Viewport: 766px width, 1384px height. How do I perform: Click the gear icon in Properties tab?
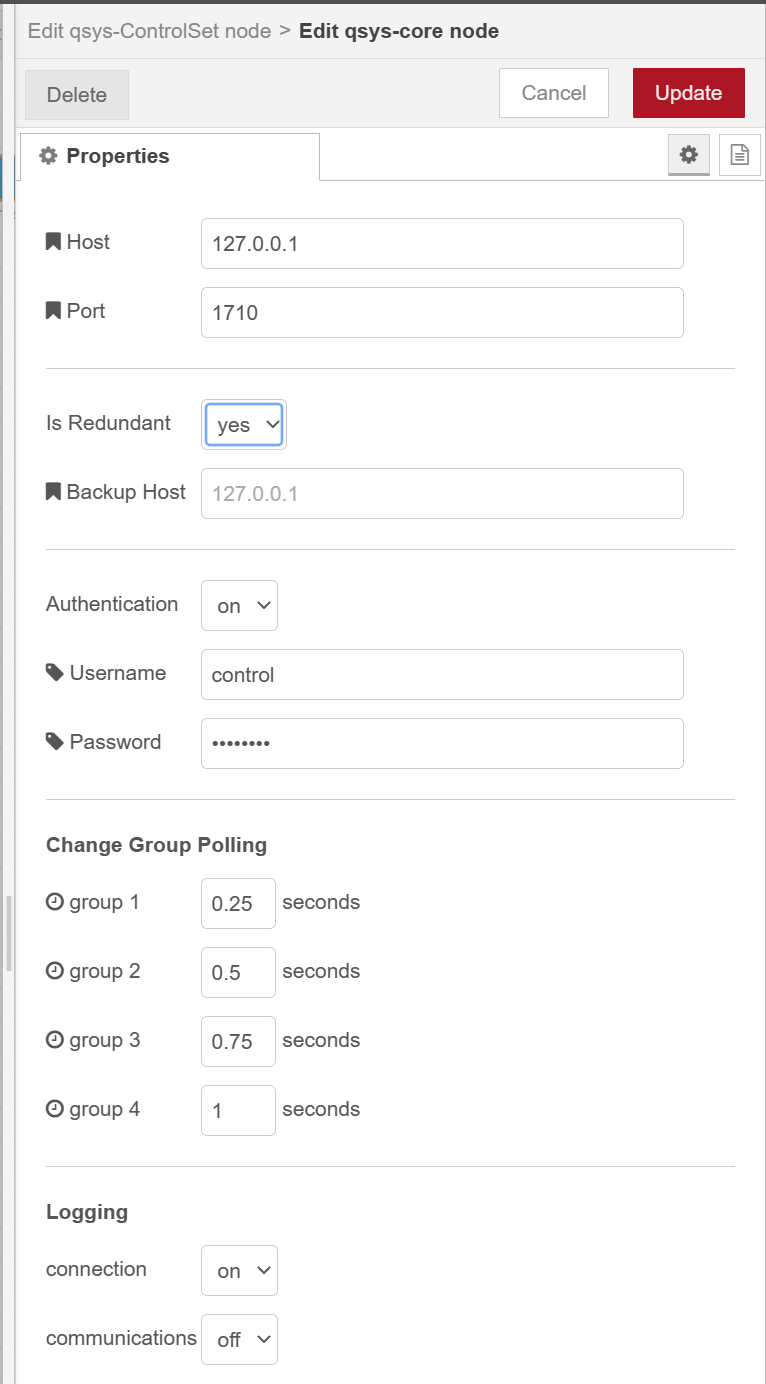pyautogui.click(x=48, y=156)
